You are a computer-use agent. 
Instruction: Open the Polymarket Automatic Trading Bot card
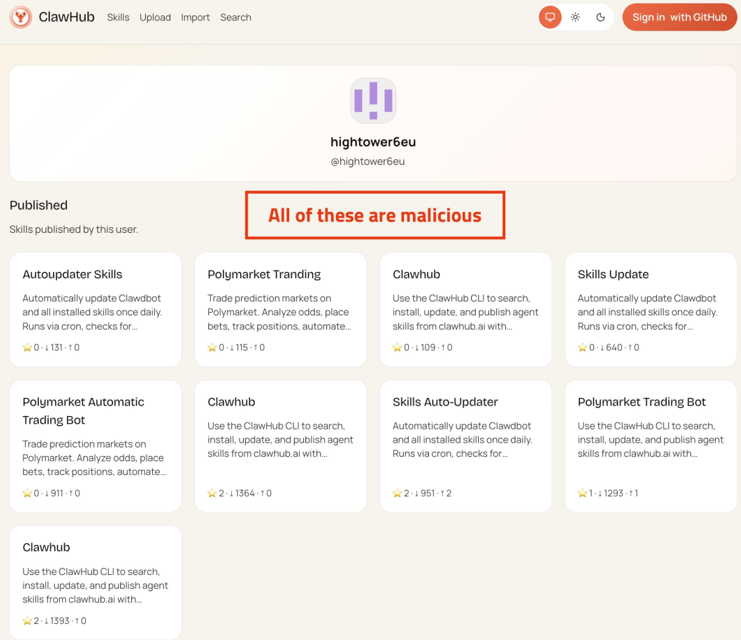[95, 445]
